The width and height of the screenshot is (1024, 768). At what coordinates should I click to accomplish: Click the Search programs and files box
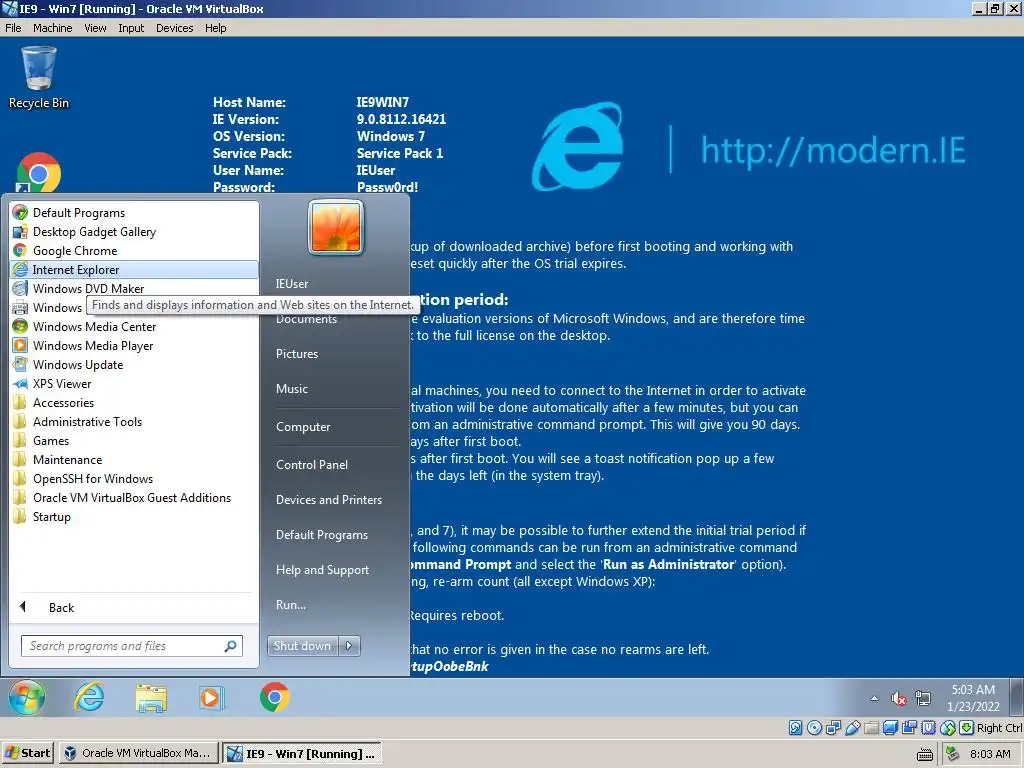point(131,646)
